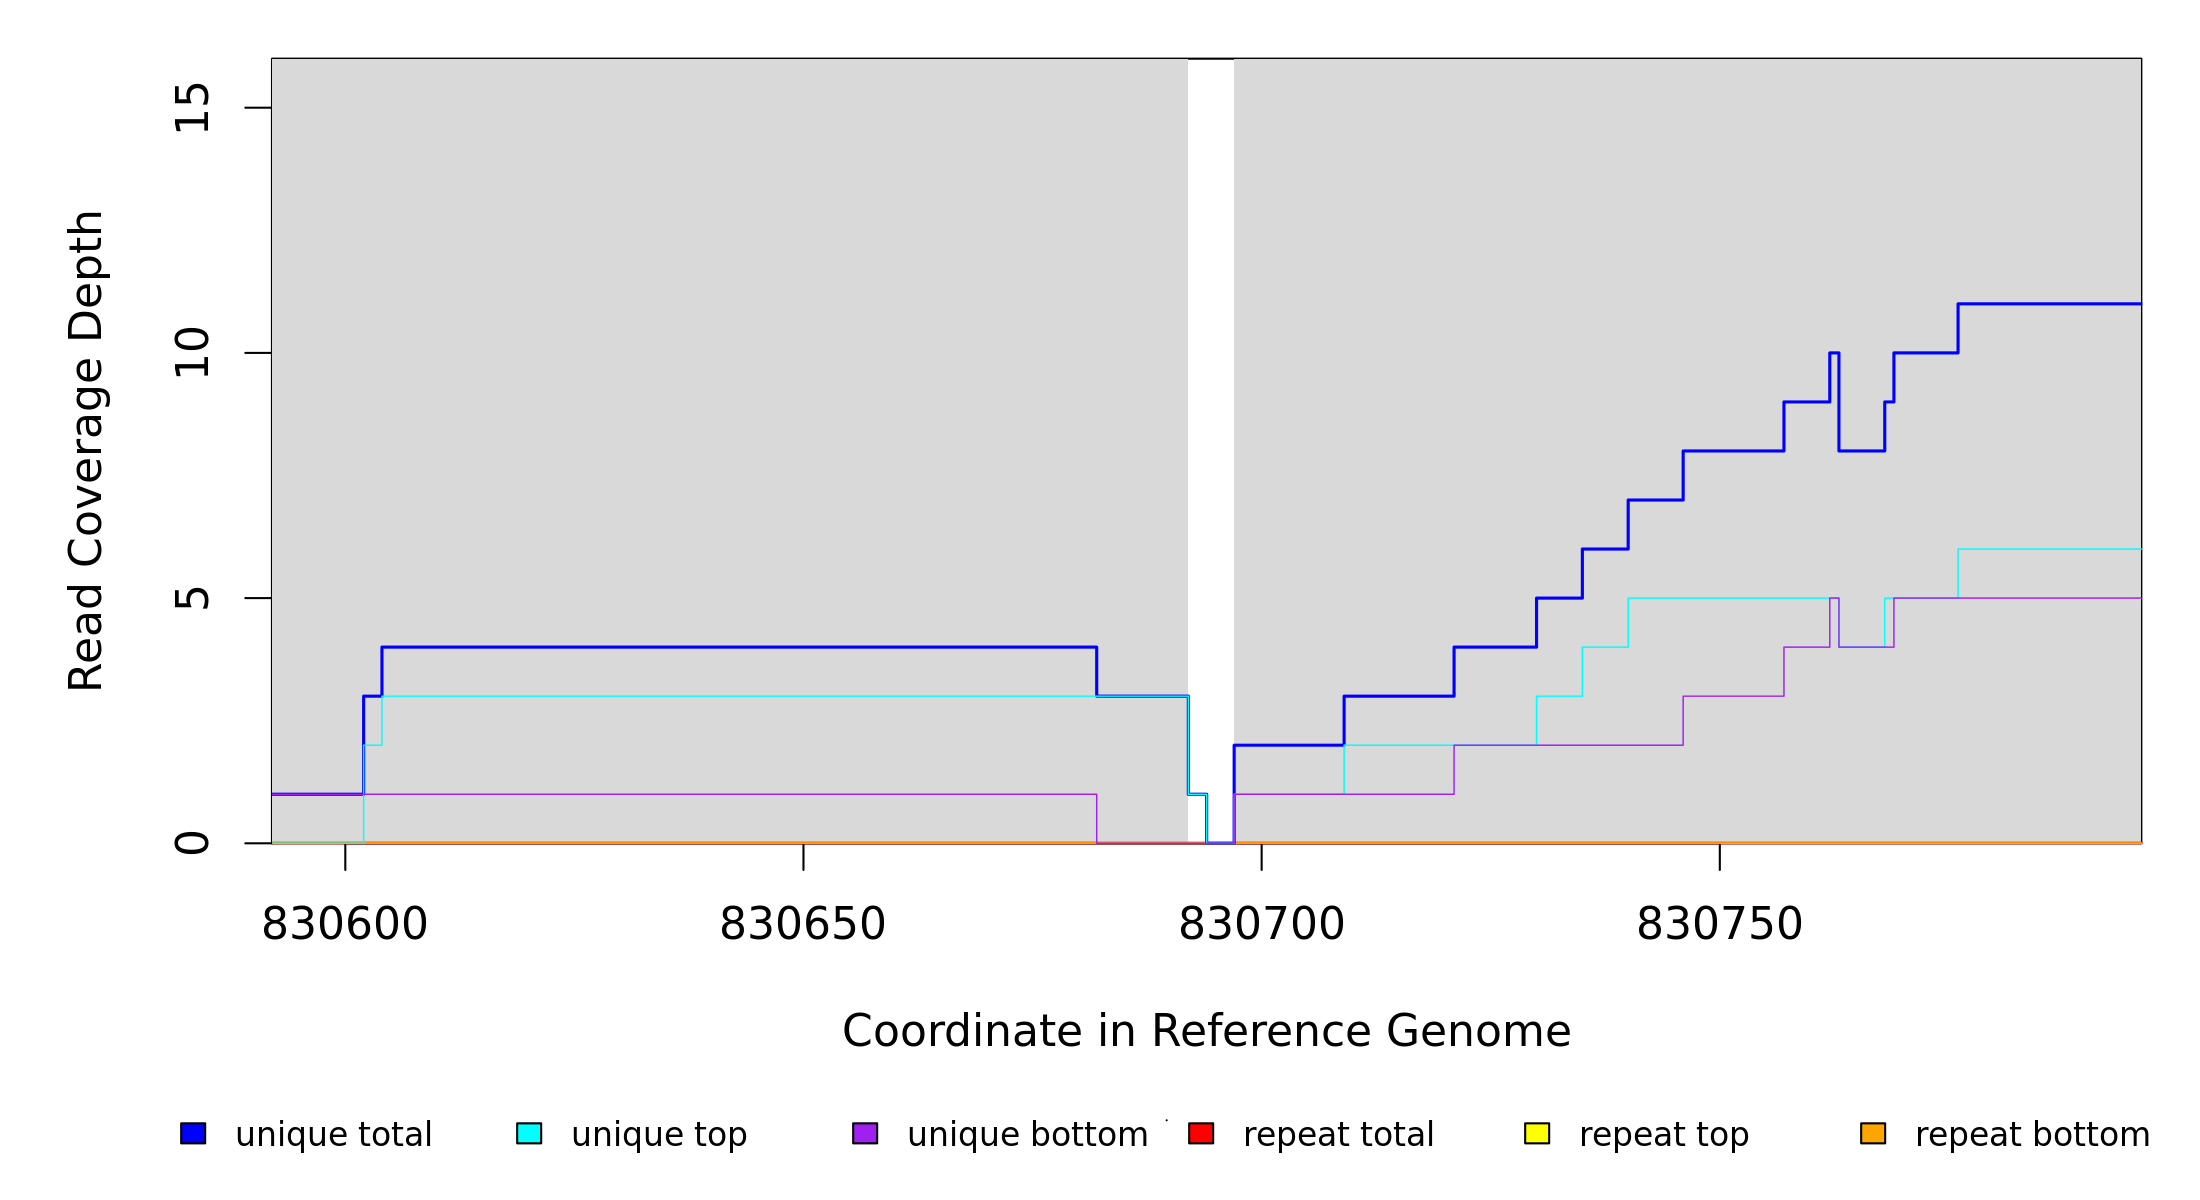Click the 830750 x-axis tick label

point(1720,925)
